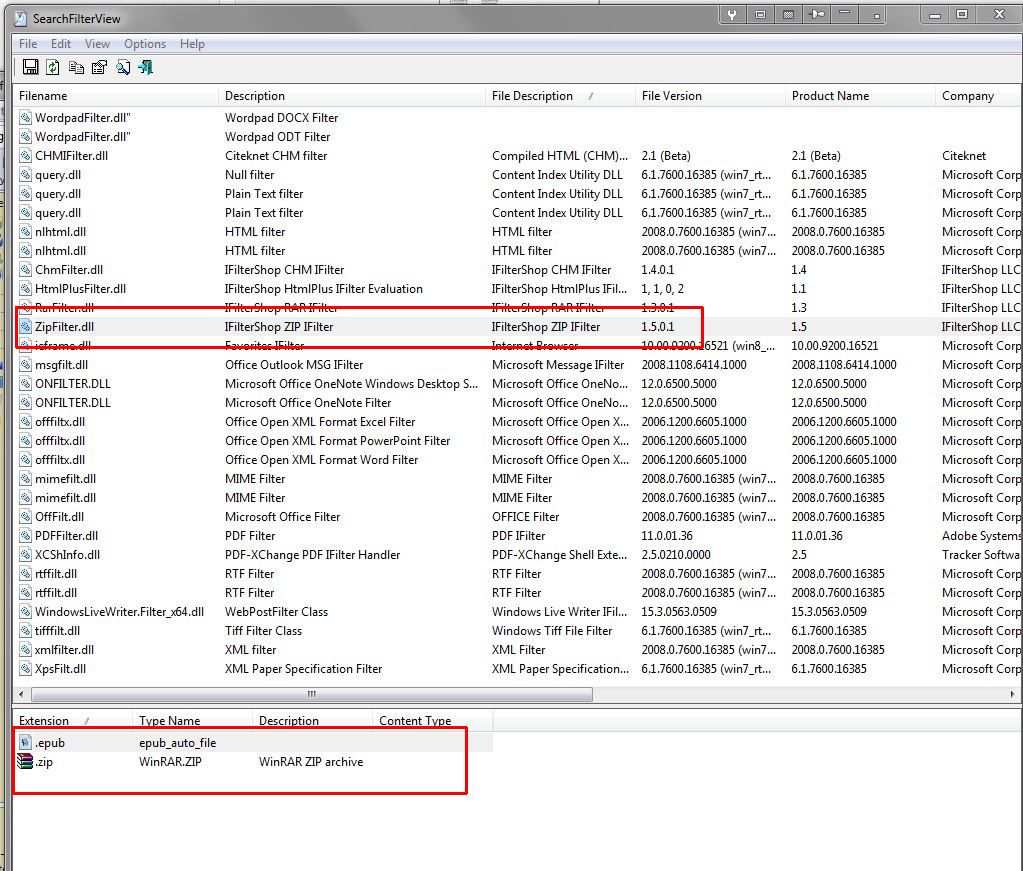Click the Exit door toolbar icon

pyautogui.click(x=145, y=67)
